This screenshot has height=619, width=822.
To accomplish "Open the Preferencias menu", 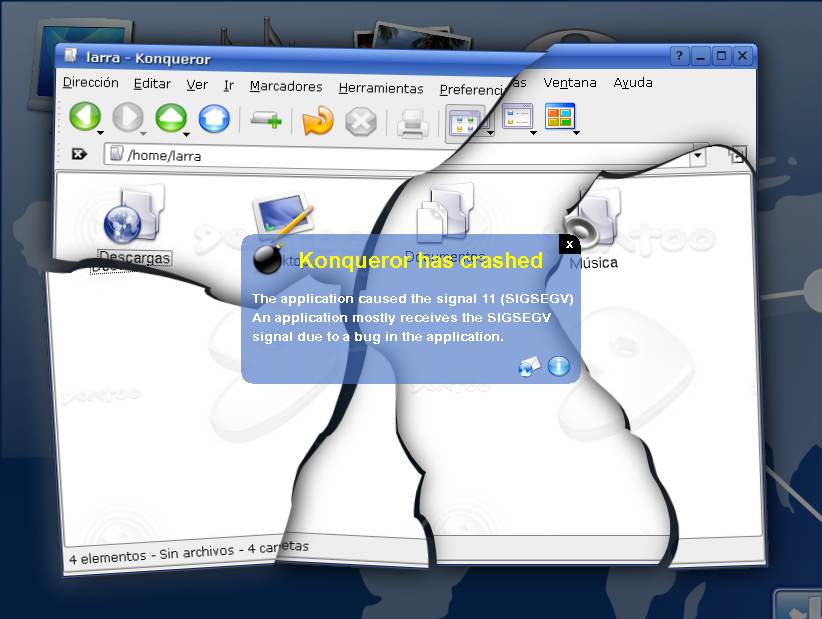I will click(483, 87).
